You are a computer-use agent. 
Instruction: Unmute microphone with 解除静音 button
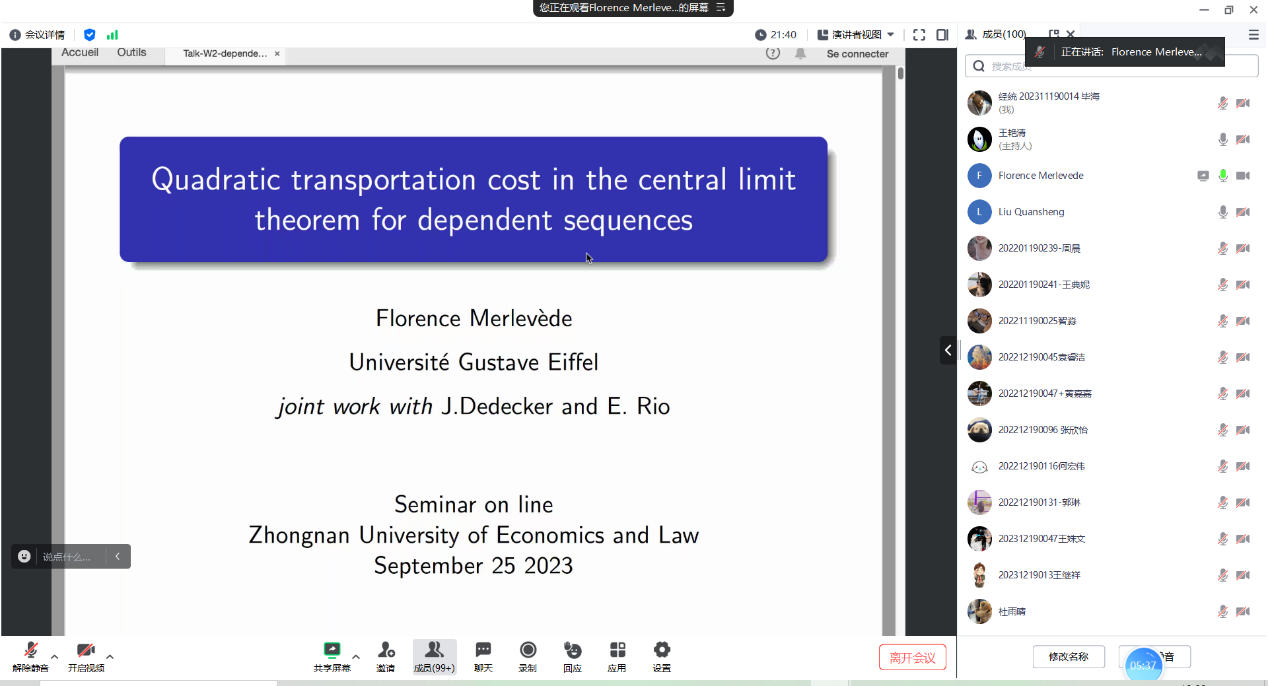tap(30, 655)
